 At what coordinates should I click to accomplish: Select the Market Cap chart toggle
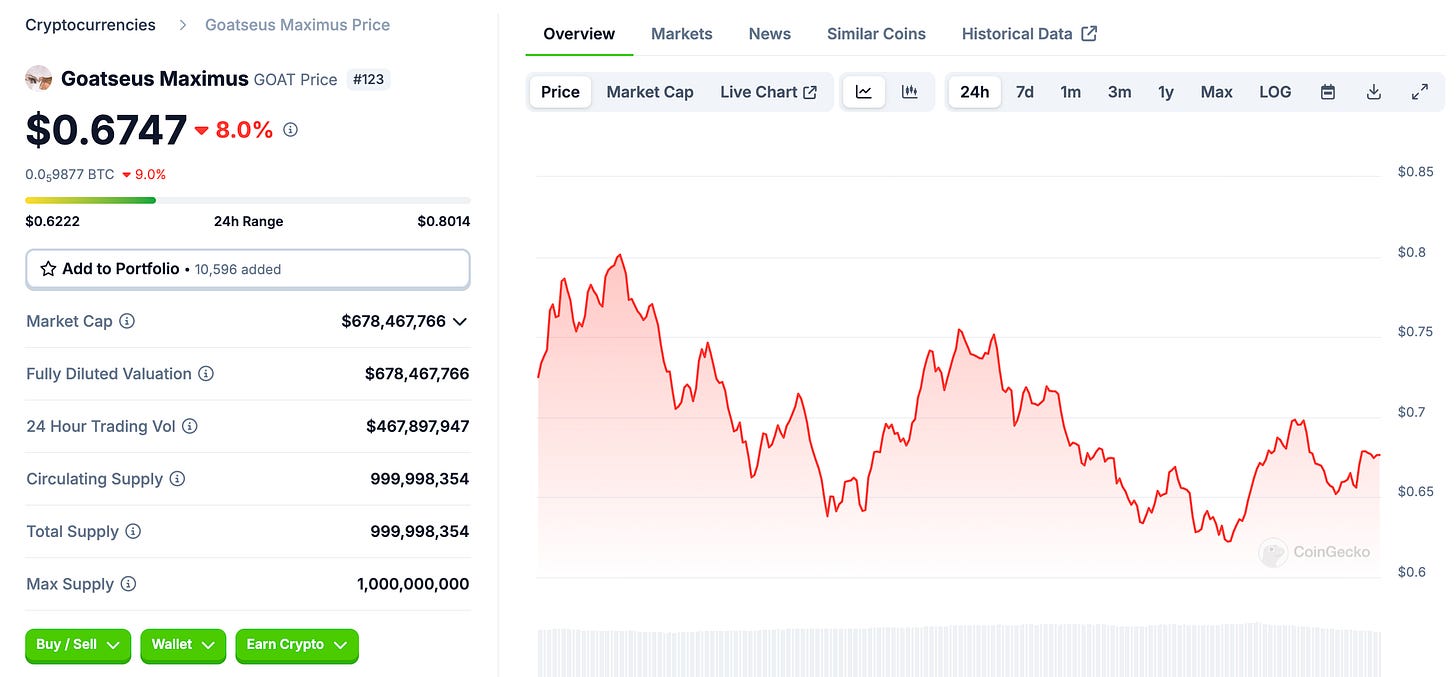point(650,92)
